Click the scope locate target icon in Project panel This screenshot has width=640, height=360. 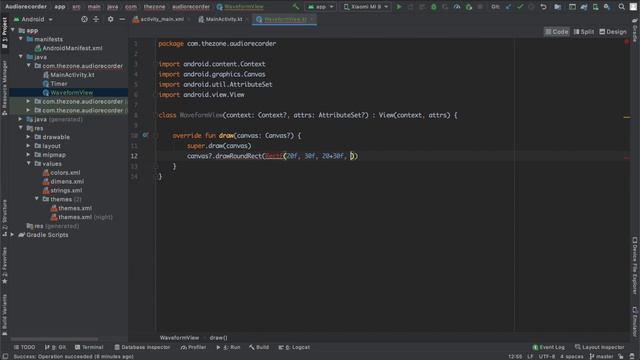click(84, 19)
